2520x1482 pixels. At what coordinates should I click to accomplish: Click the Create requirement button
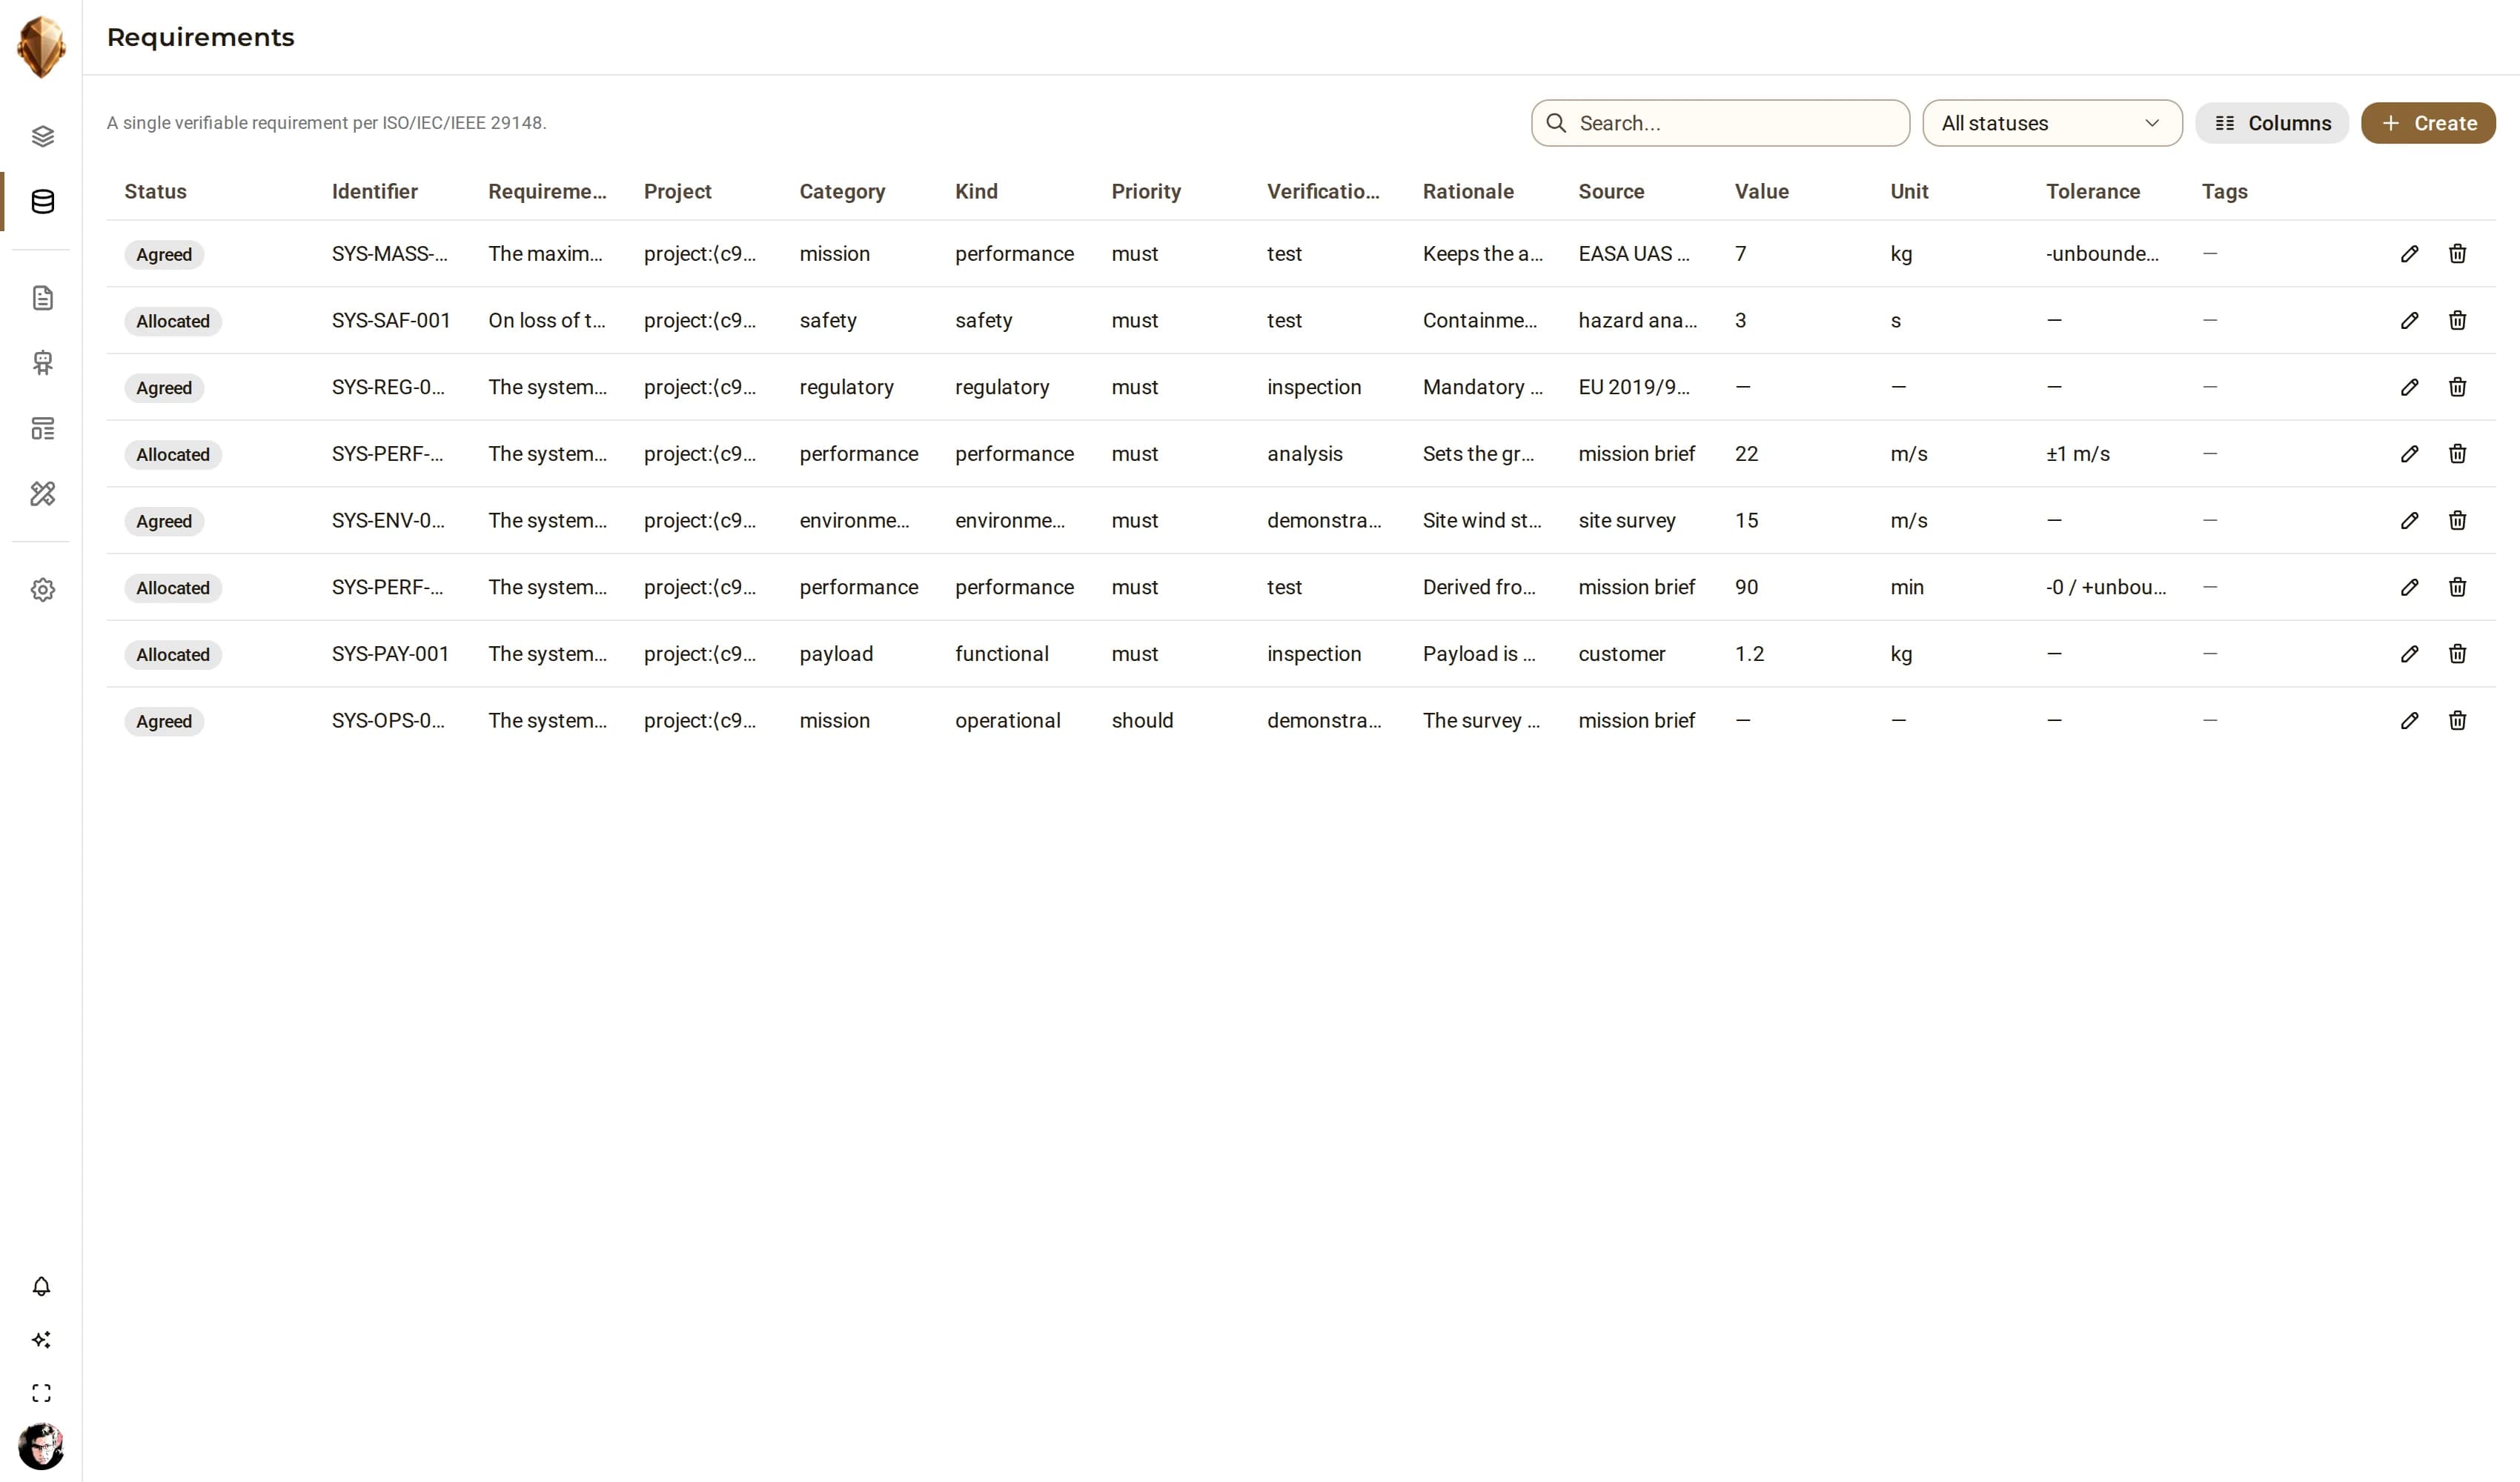click(2428, 123)
